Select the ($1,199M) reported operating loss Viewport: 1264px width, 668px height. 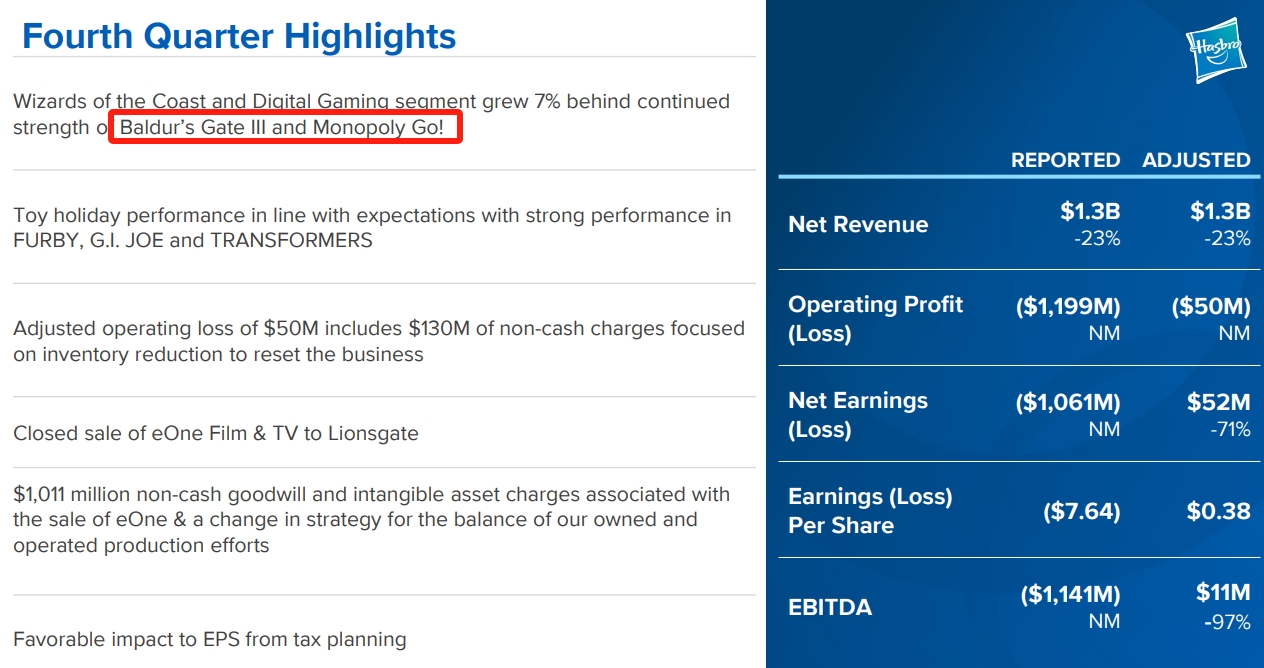[1068, 307]
